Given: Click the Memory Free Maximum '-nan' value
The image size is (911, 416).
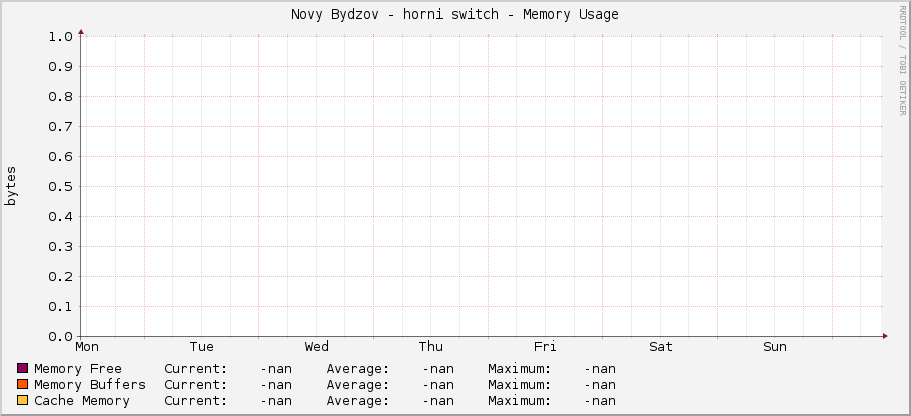Looking at the screenshot, I should pyautogui.click(x=600, y=368).
